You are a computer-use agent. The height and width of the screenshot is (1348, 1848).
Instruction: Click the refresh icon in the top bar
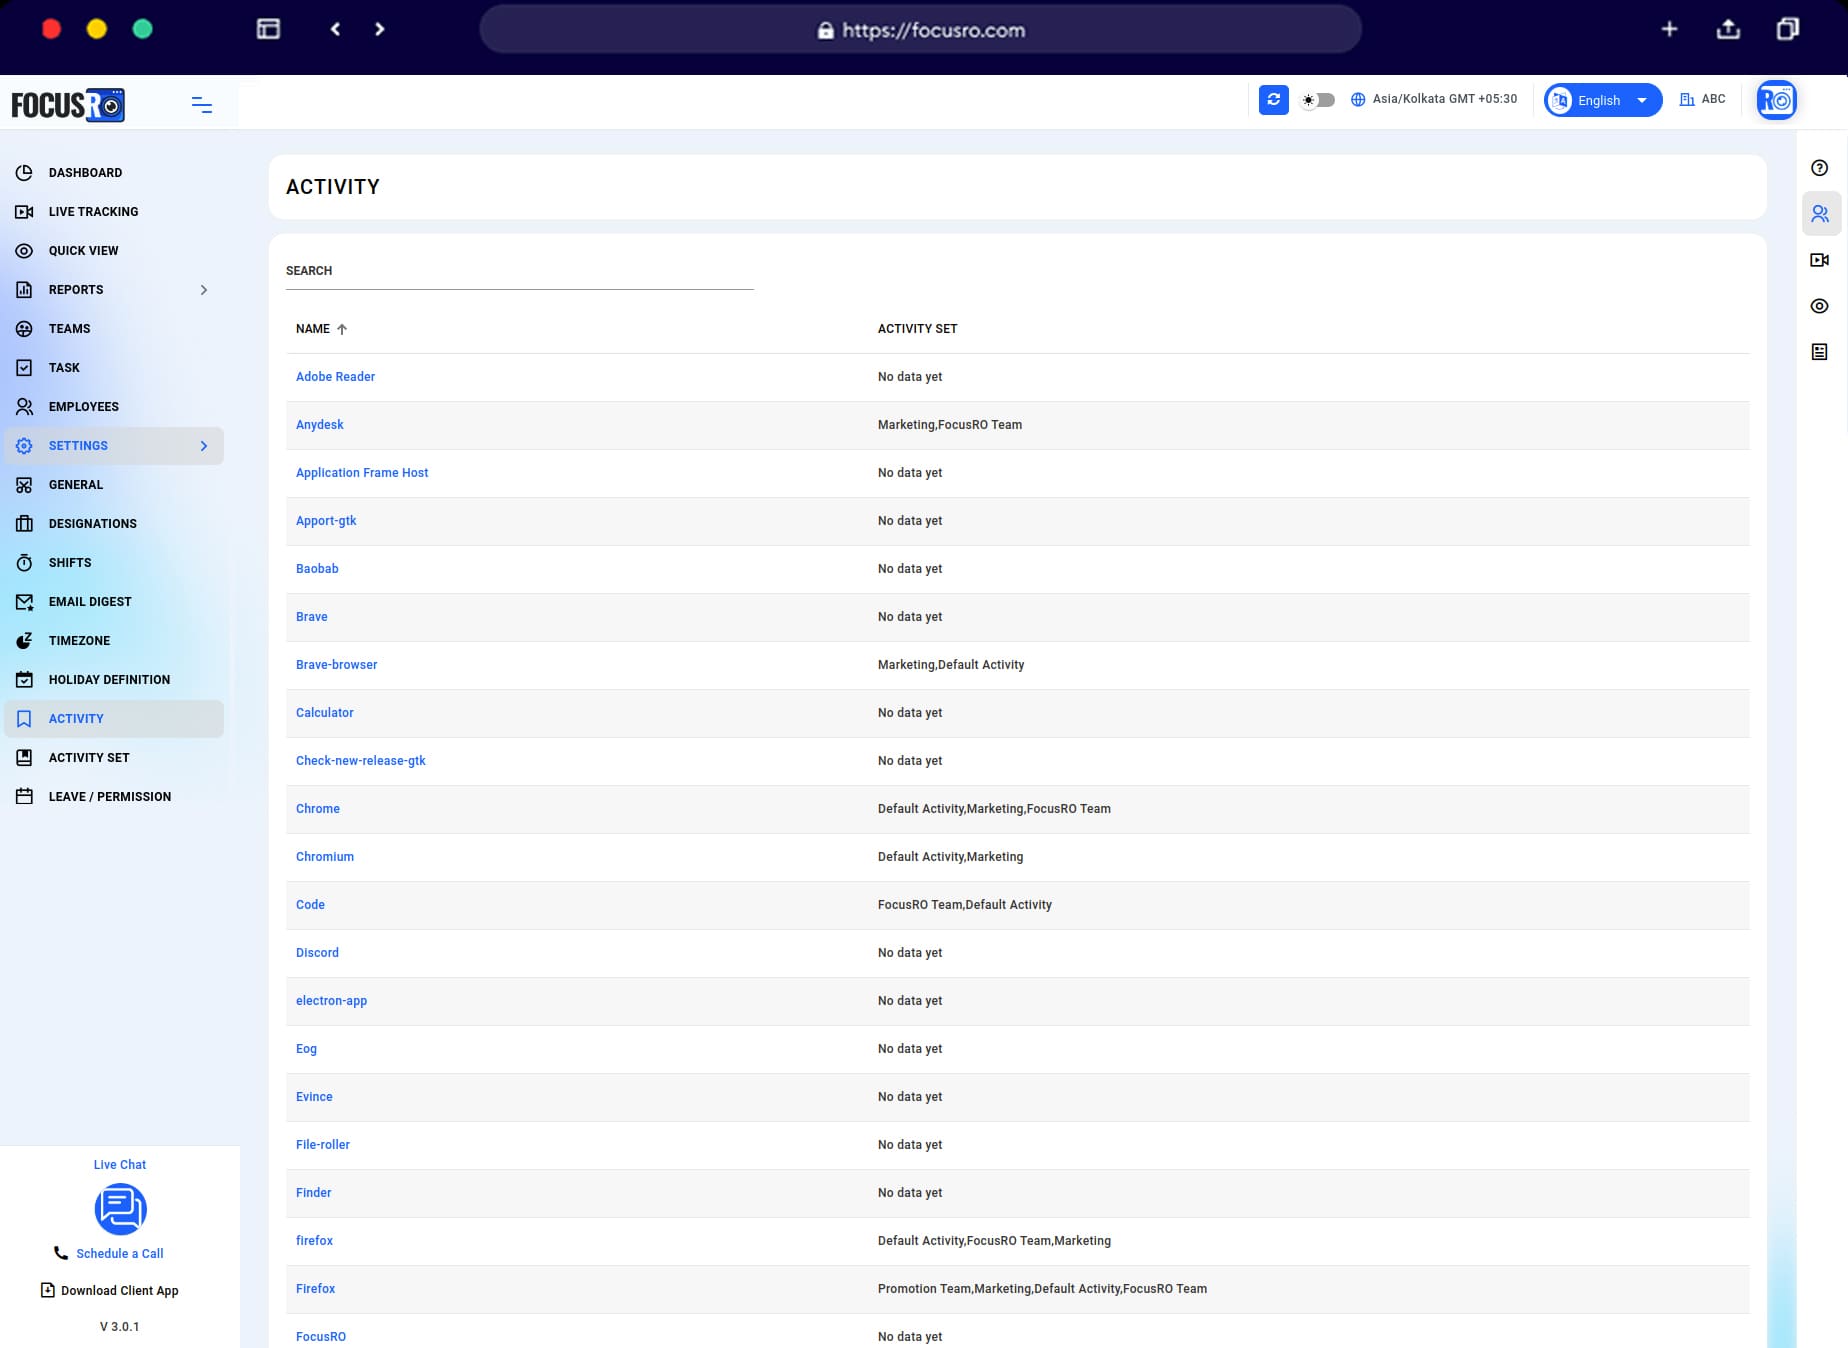1273,100
